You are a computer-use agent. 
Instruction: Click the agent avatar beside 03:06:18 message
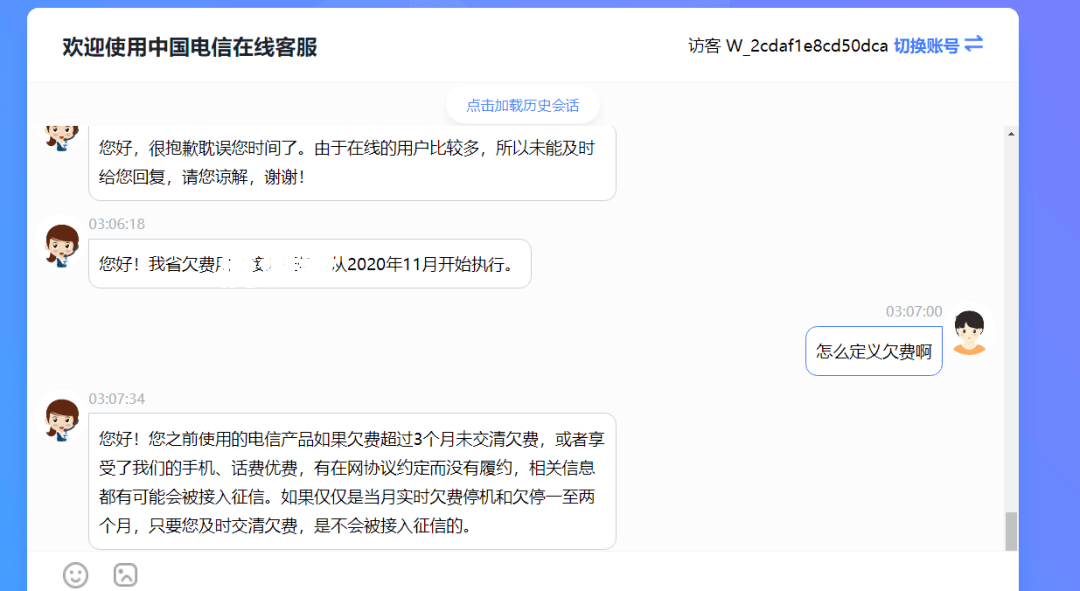click(x=62, y=245)
